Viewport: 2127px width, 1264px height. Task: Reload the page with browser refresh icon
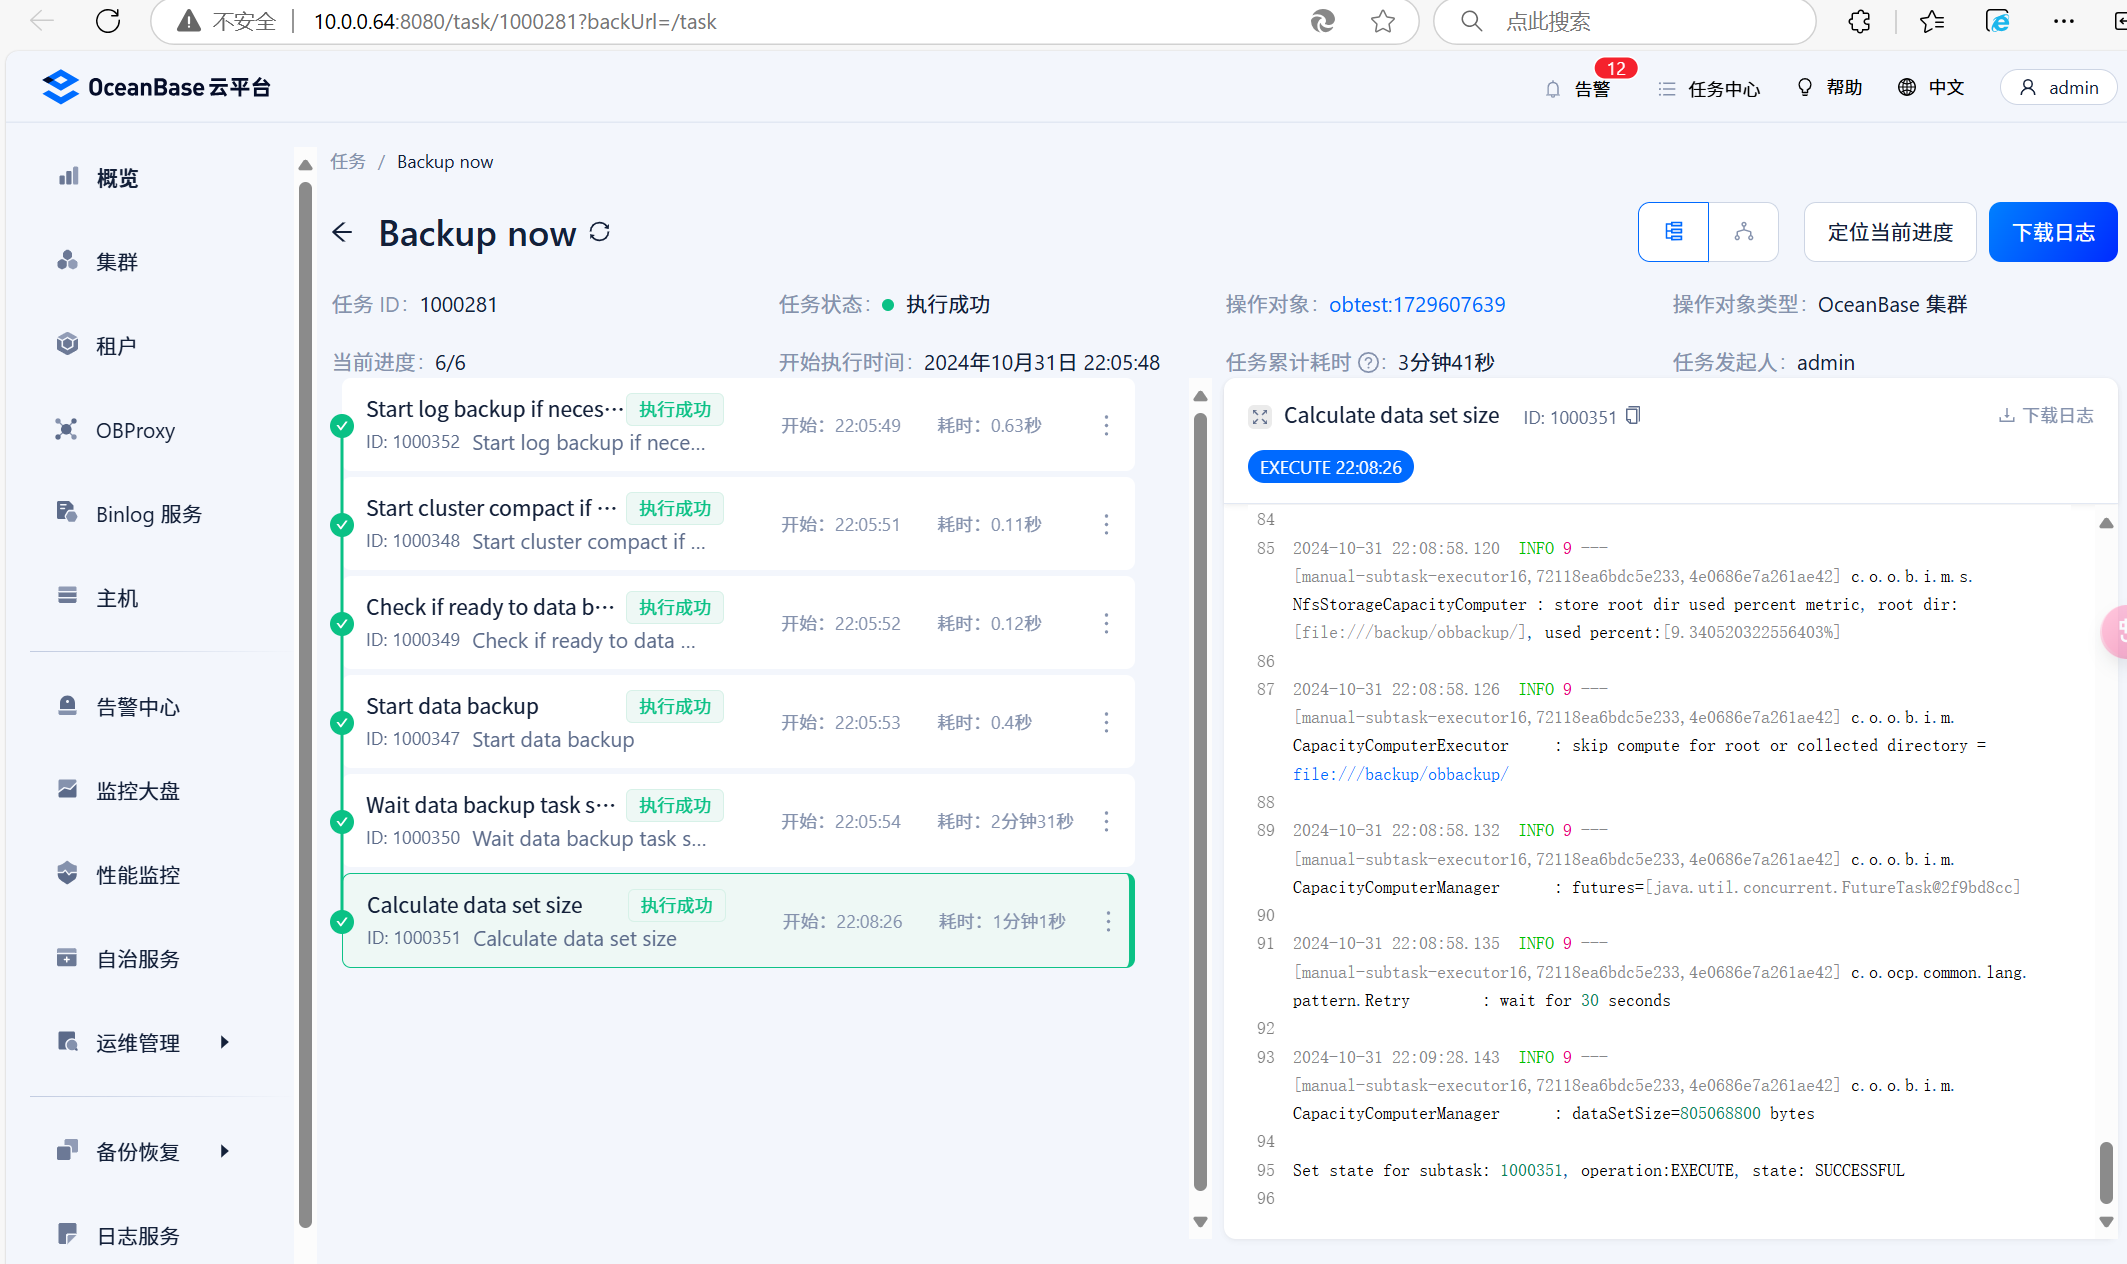point(108,21)
